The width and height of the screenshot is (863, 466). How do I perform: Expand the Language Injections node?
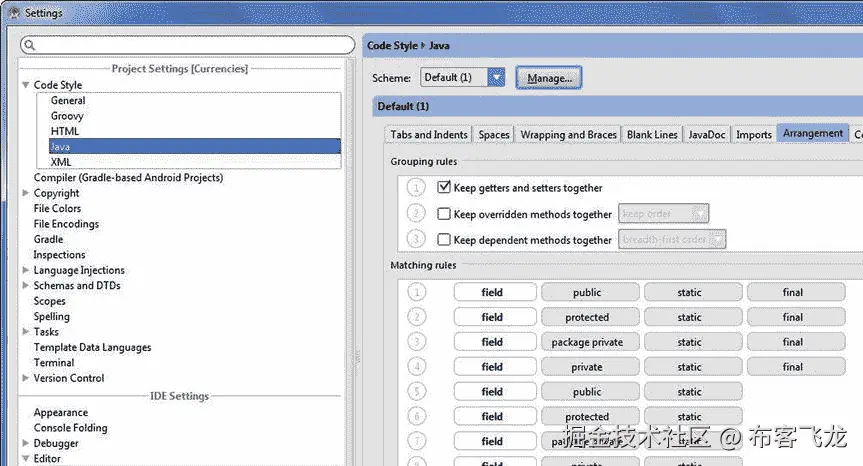click(x=25, y=270)
